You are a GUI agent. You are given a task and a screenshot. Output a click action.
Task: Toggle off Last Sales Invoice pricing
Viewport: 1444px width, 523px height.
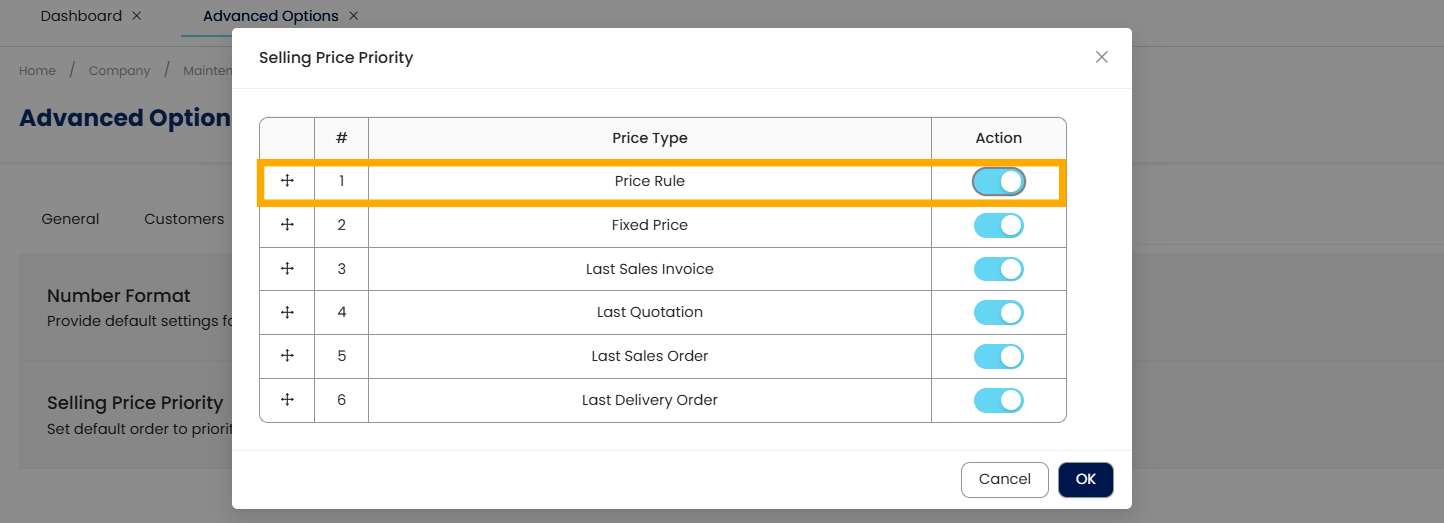click(998, 269)
